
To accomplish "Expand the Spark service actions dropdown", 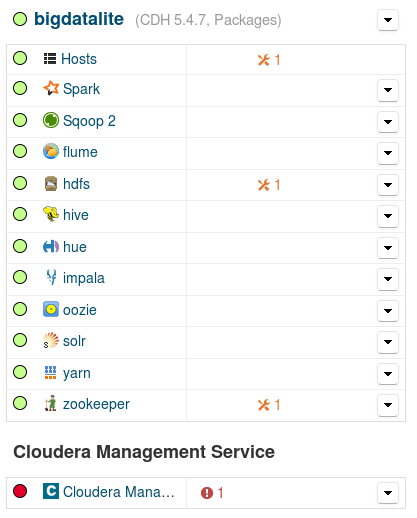I will 388,90.
